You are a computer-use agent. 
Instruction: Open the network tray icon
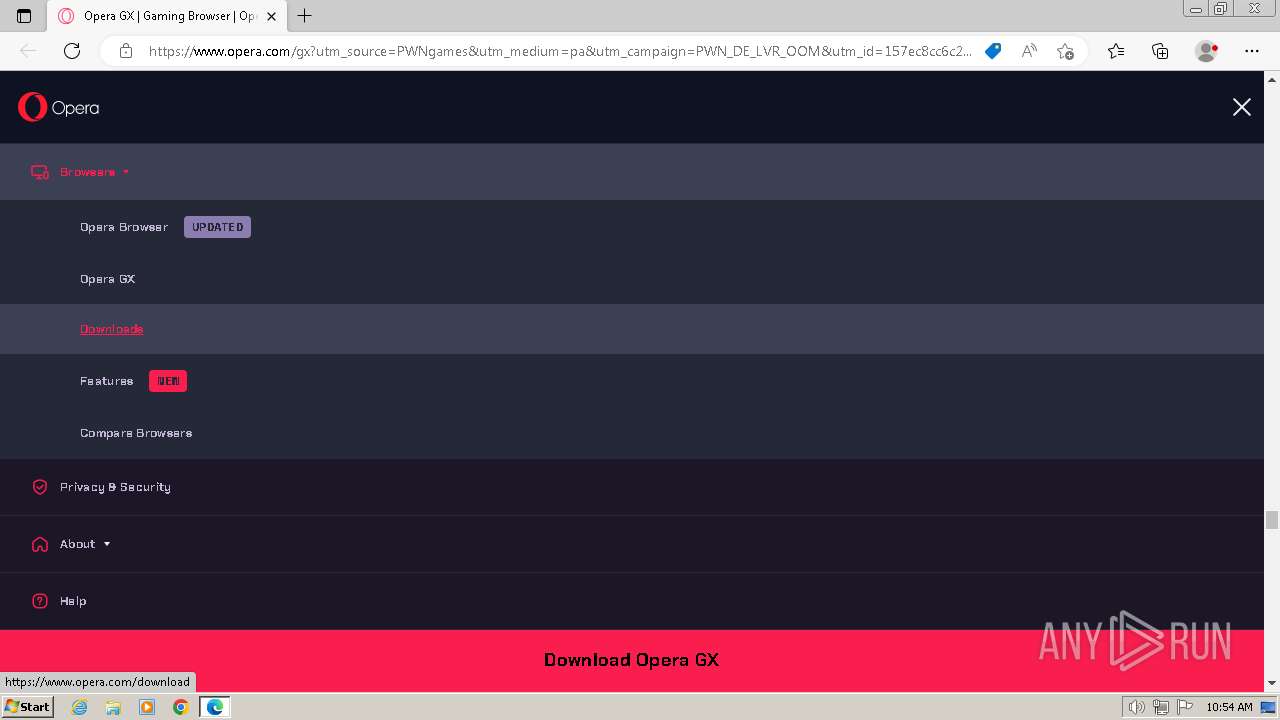1161,707
